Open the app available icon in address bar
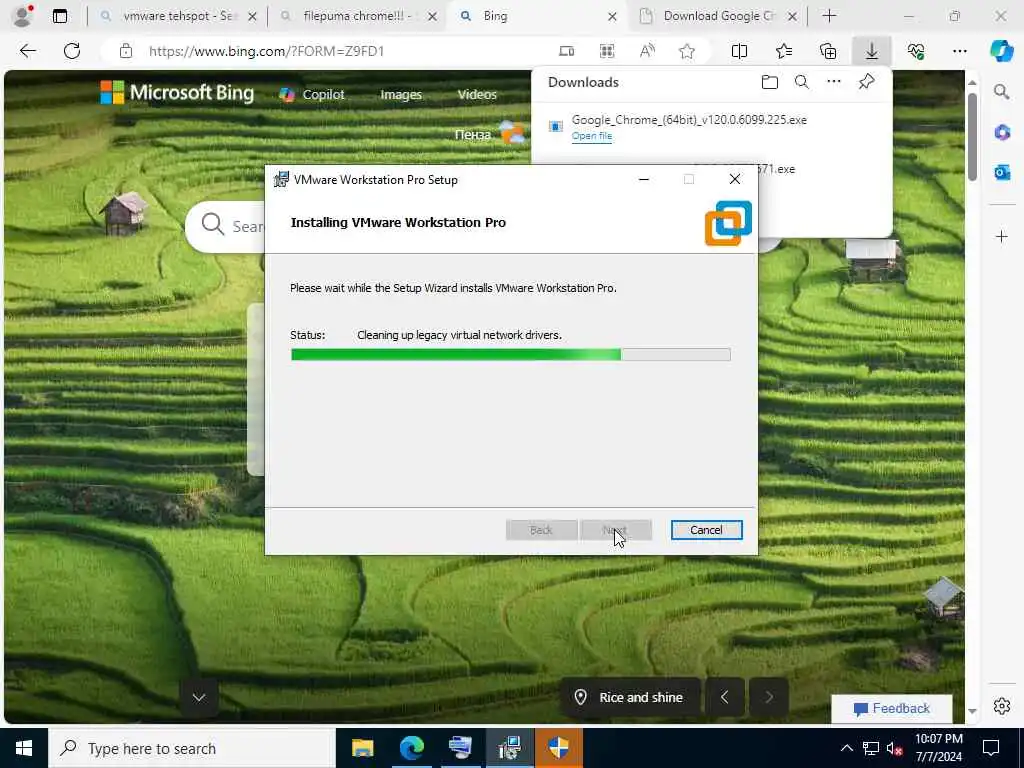 point(567,51)
